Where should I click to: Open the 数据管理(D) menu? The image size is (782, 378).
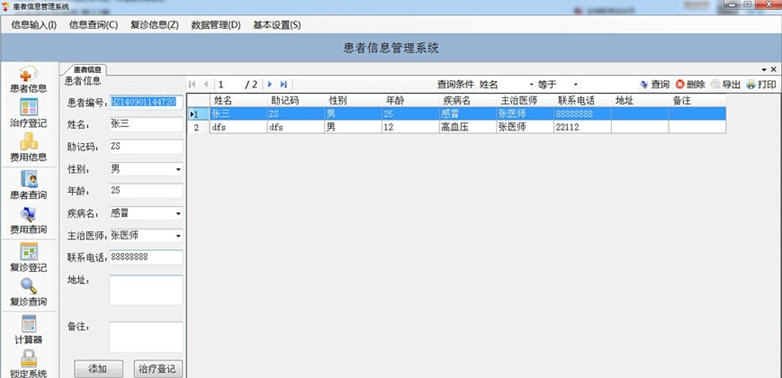(x=216, y=25)
